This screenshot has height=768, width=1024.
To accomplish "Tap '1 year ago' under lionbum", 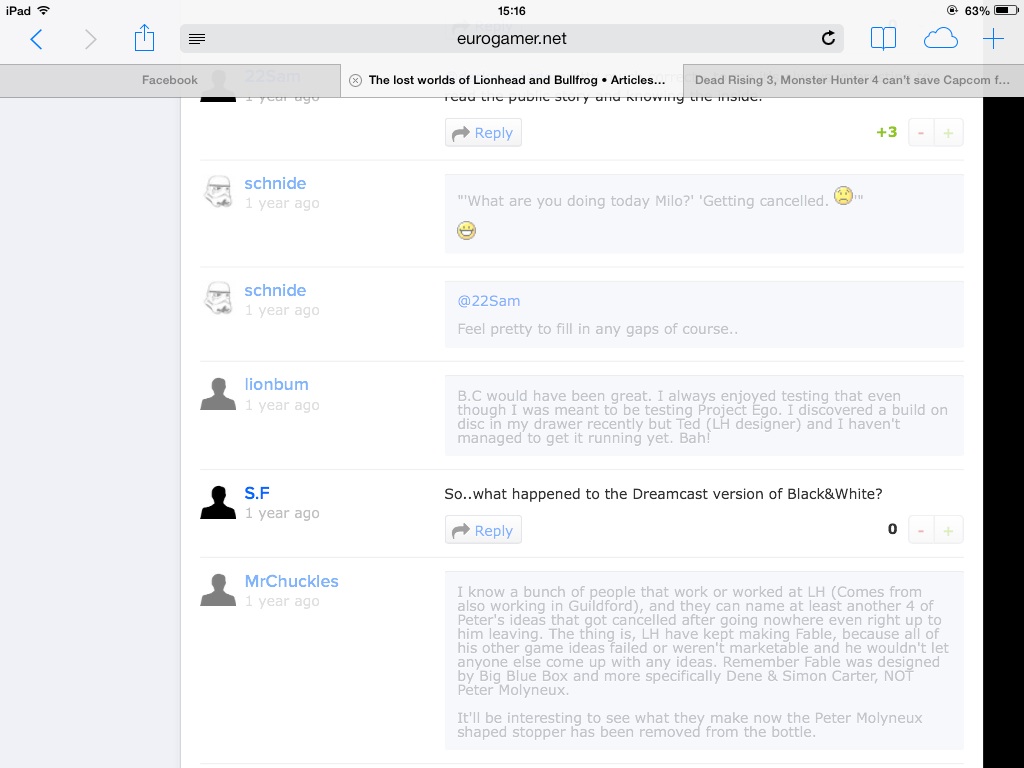I will click(282, 406).
